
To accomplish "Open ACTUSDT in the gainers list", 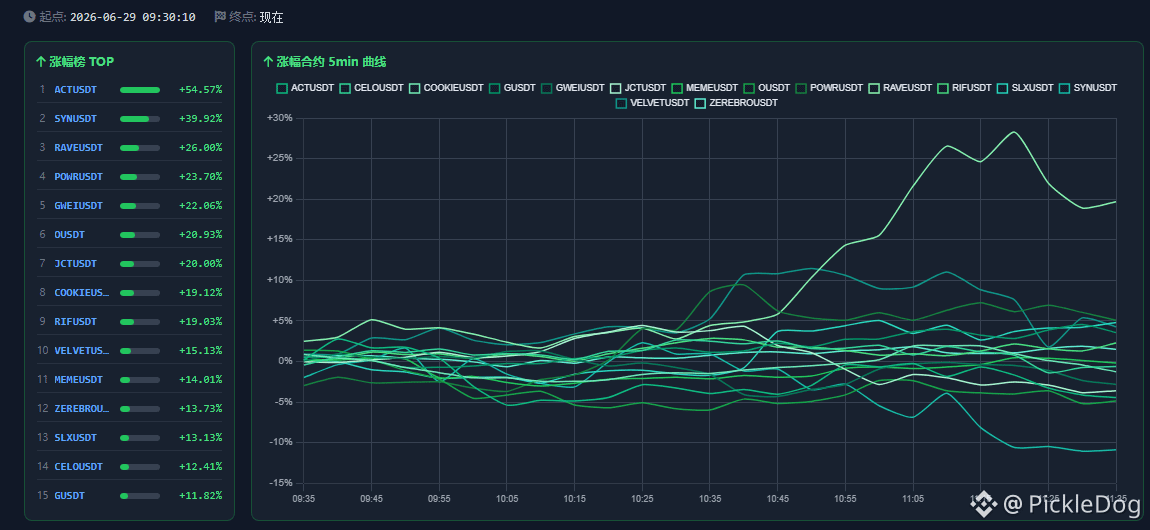I will point(76,89).
